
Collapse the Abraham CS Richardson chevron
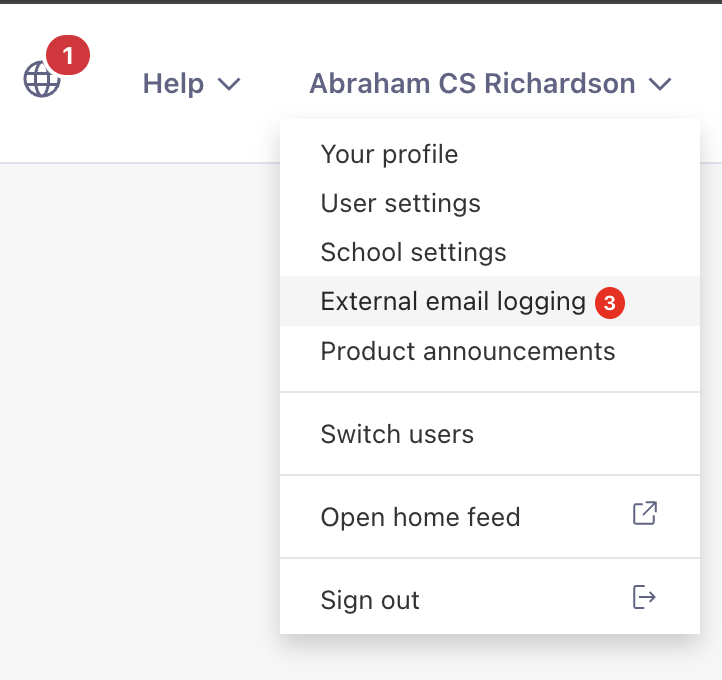tap(660, 84)
